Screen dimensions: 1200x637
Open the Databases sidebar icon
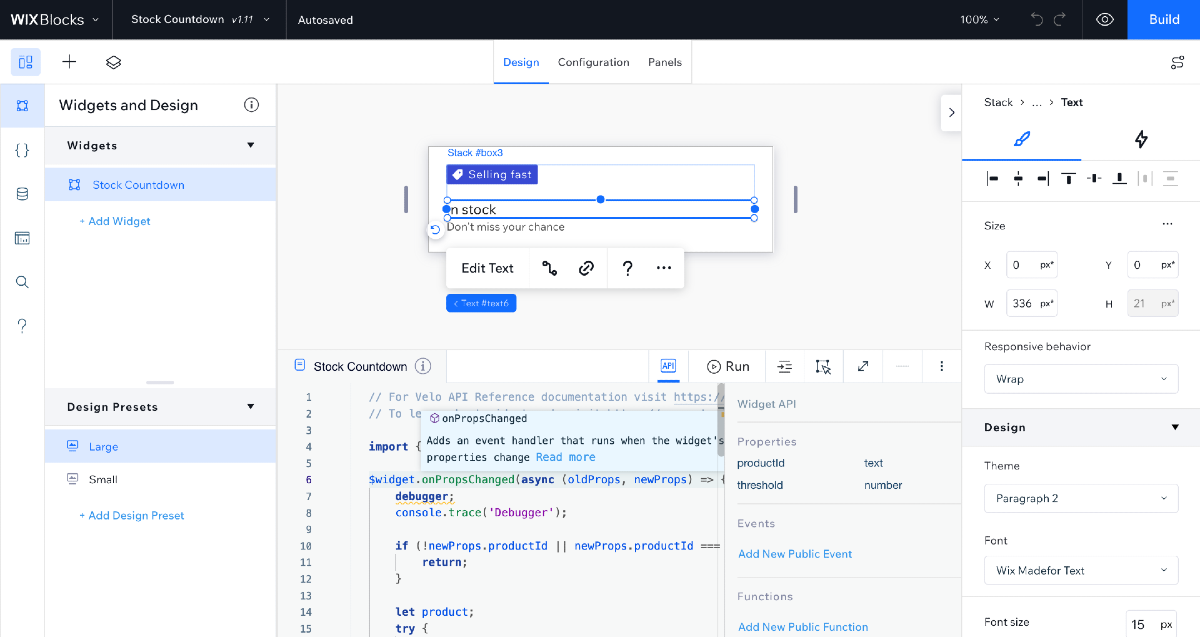coord(22,194)
